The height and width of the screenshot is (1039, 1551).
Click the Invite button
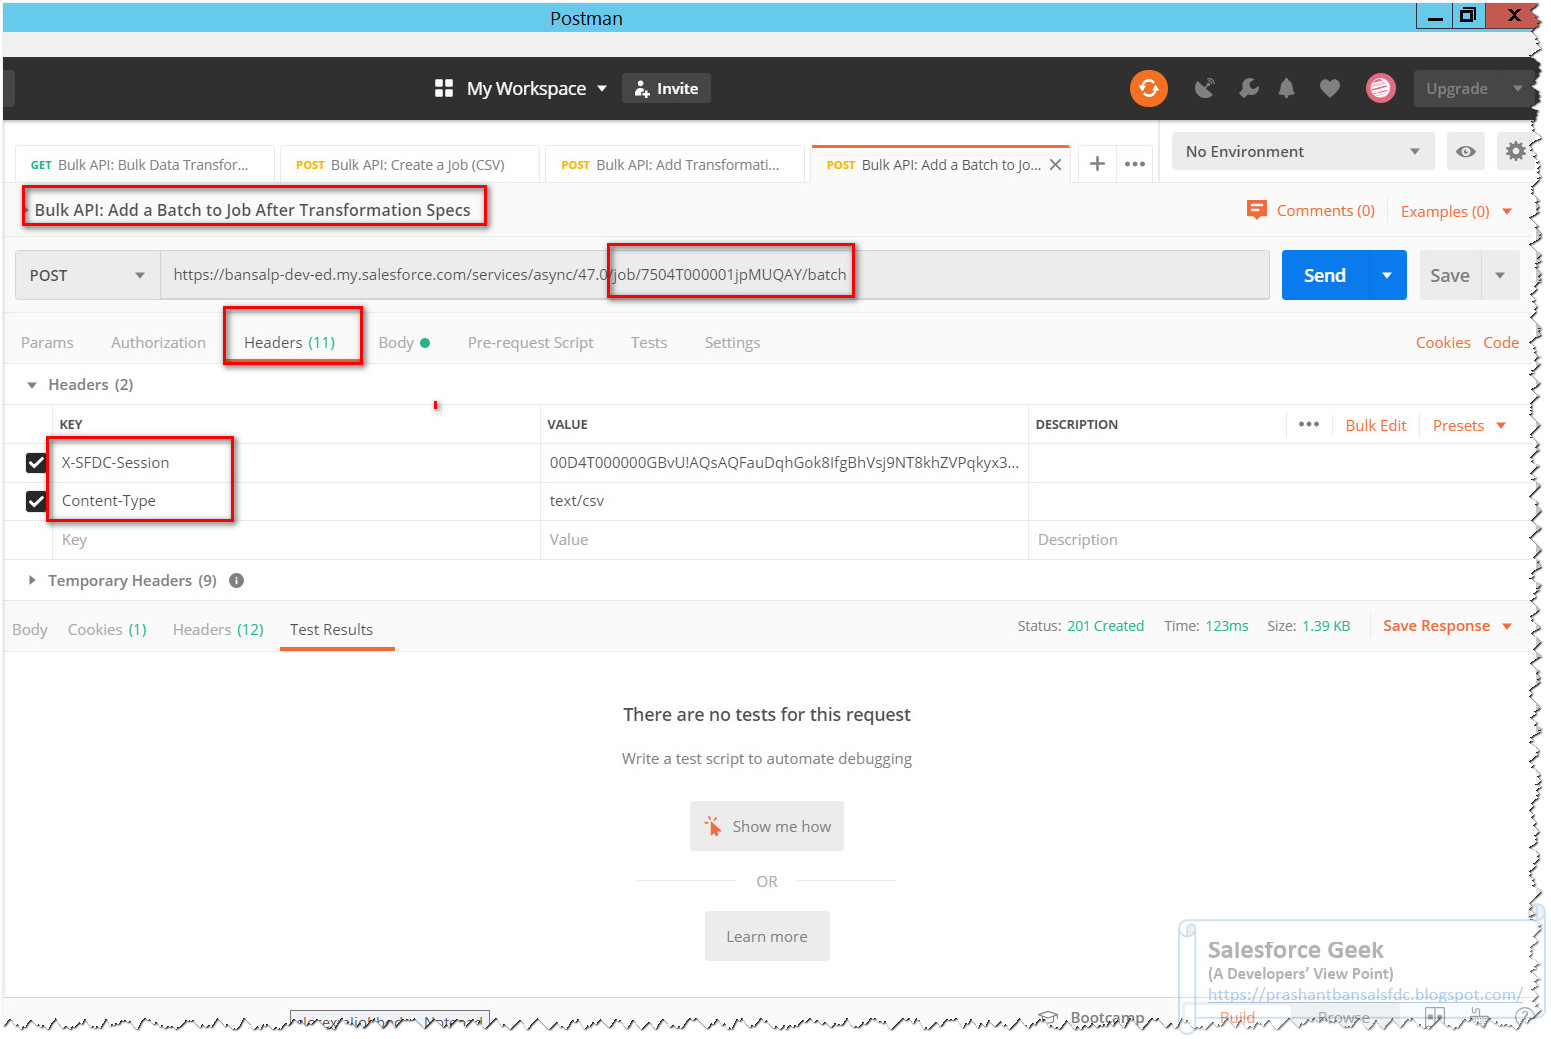(666, 88)
